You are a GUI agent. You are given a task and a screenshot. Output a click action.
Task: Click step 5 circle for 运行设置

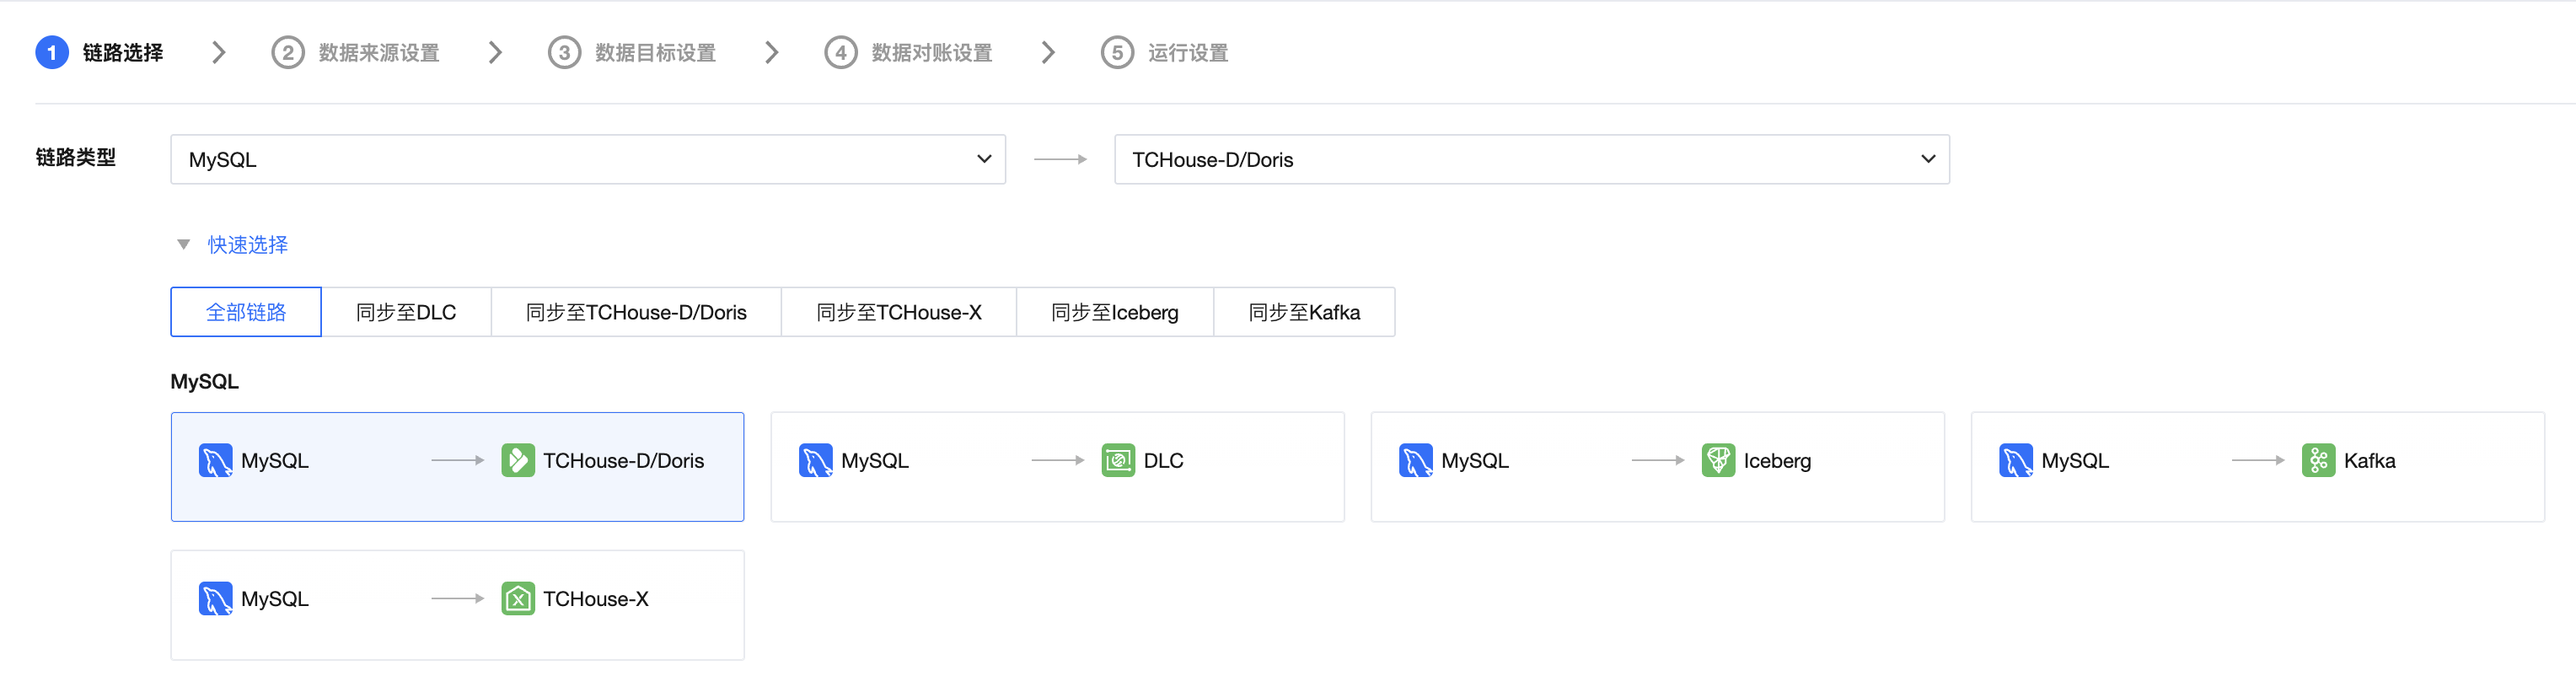pyautogui.click(x=1117, y=52)
